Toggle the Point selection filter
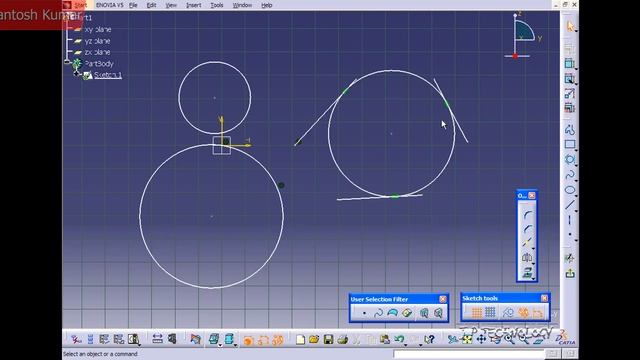640x360 pixels. (364, 313)
